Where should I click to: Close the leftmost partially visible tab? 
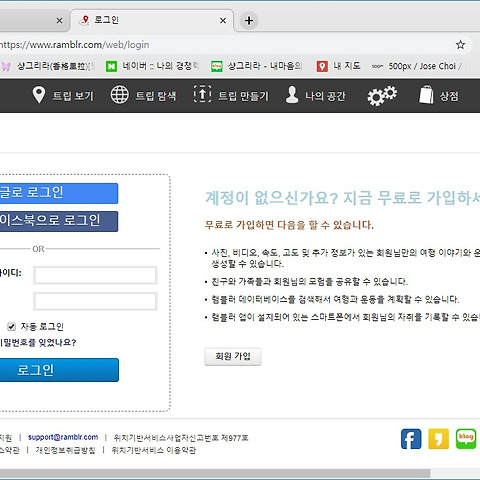point(59,21)
